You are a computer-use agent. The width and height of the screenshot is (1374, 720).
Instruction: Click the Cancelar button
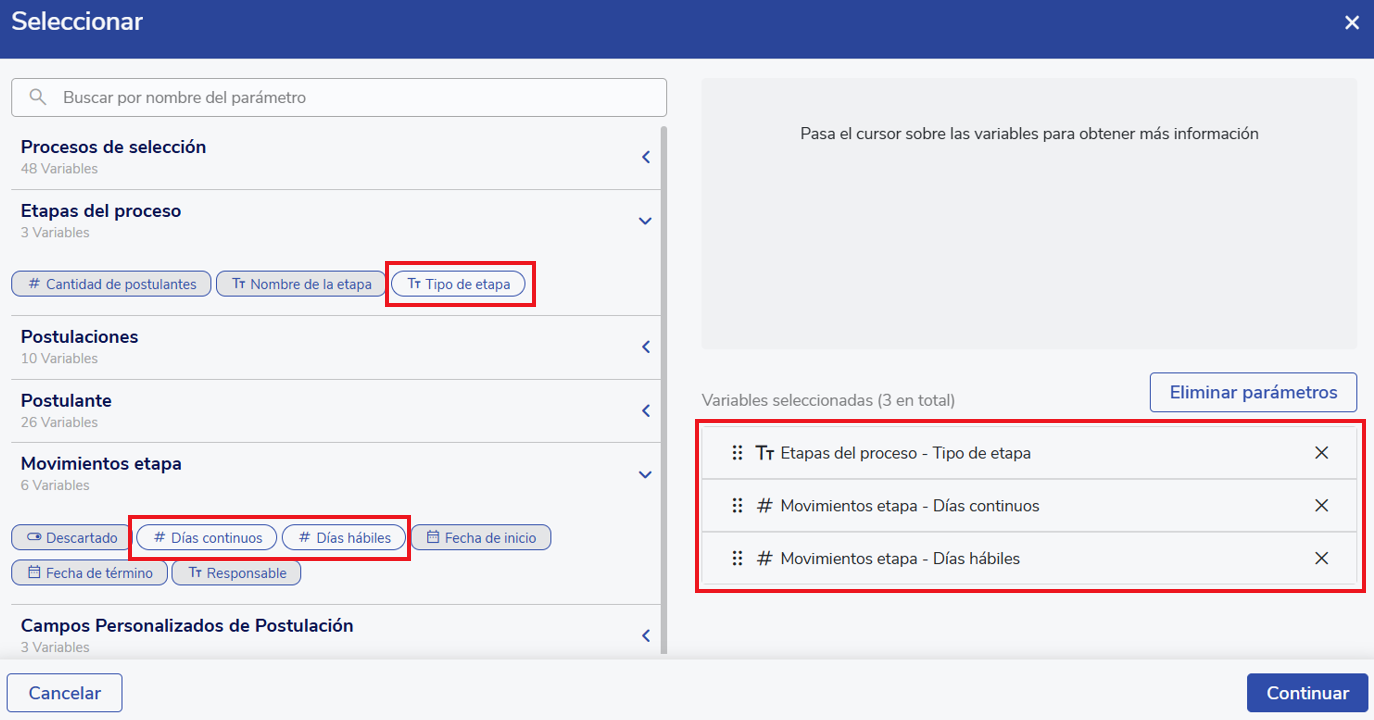coord(65,693)
